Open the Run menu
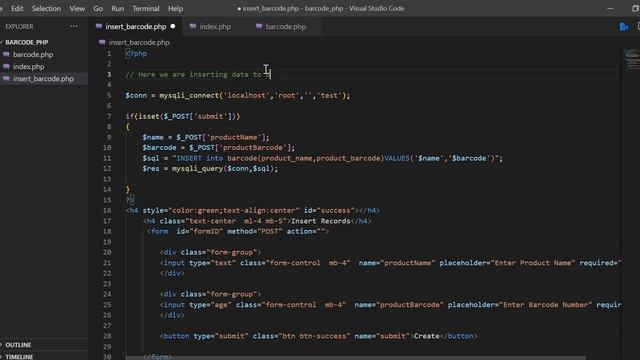 coord(118,9)
